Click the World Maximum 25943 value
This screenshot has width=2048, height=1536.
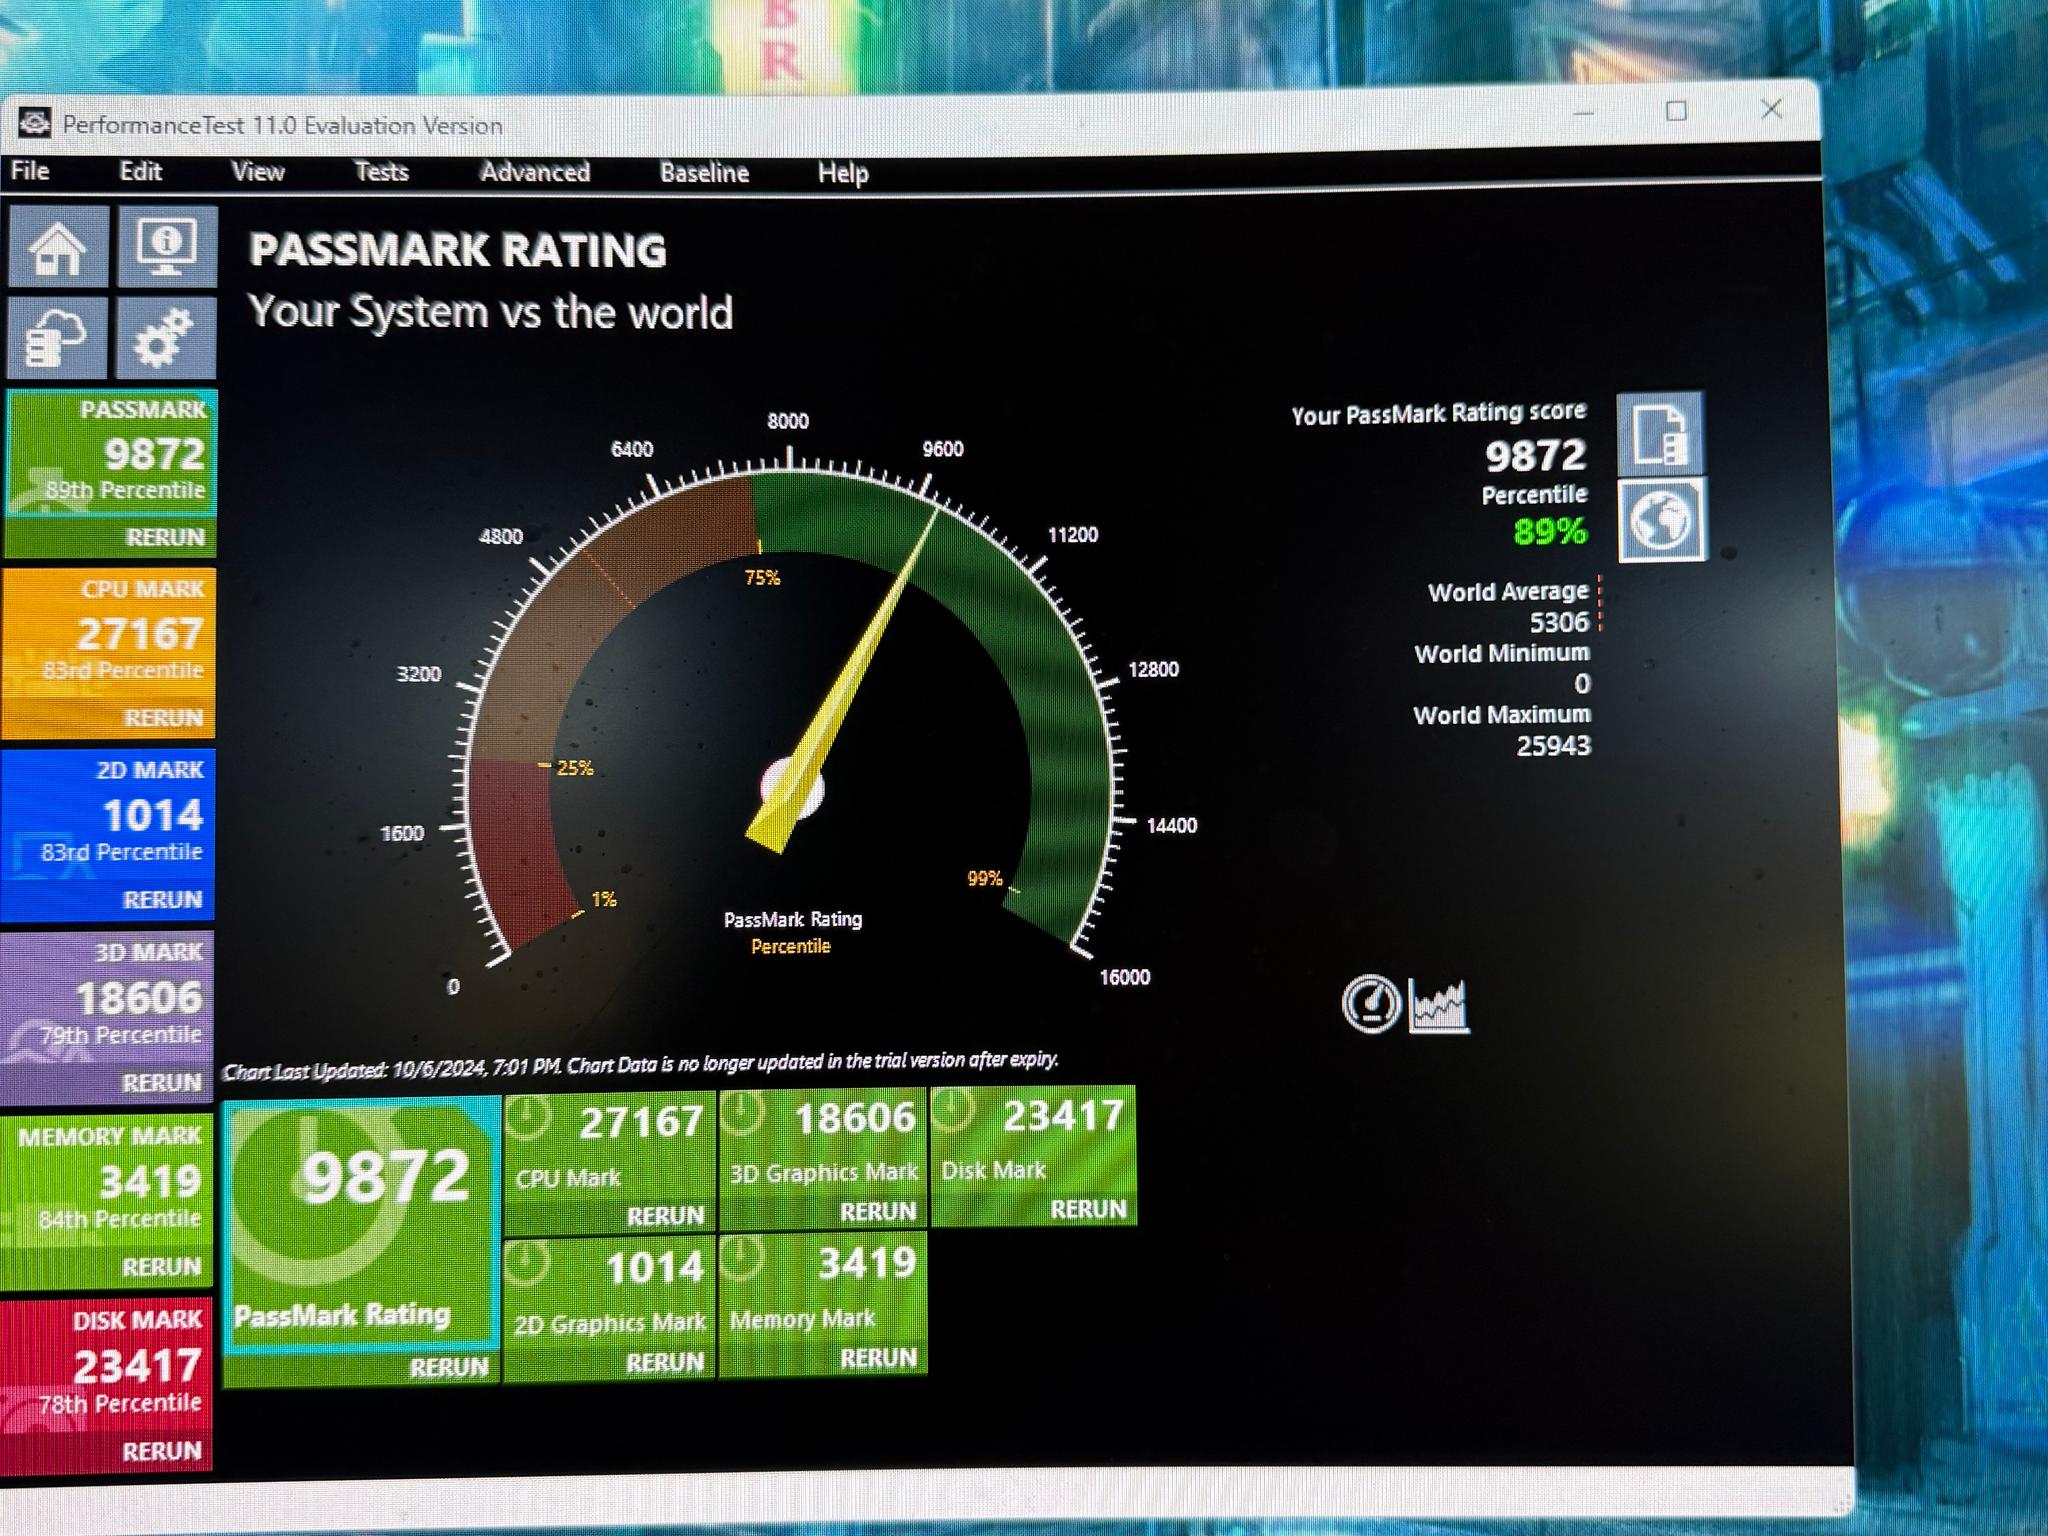pyautogui.click(x=1553, y=746)
